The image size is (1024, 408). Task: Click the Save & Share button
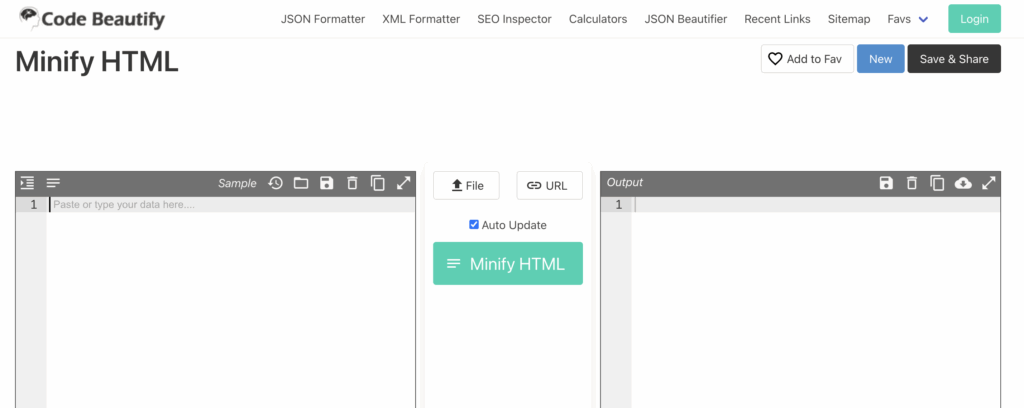coord(954,59)
